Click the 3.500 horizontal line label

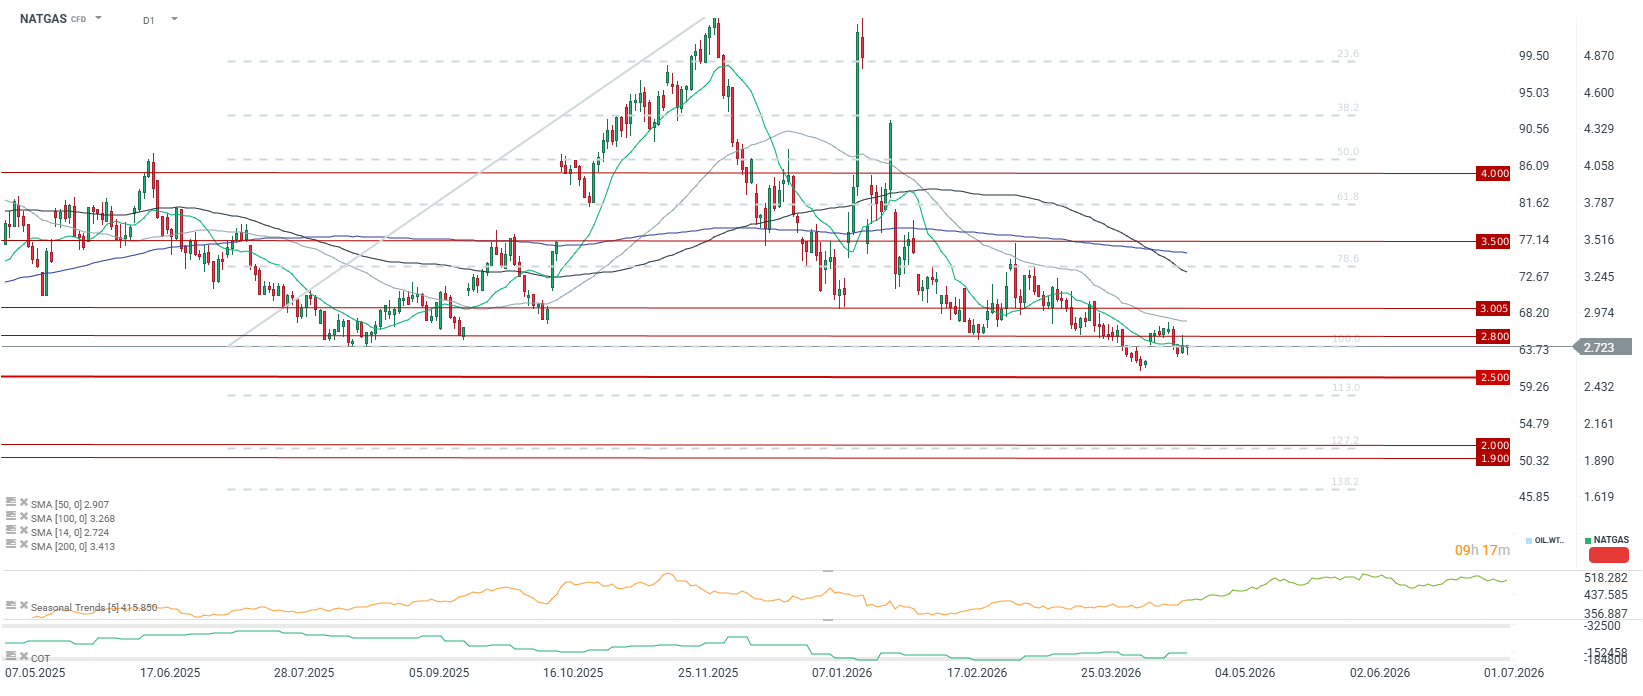click(1494, 241)
